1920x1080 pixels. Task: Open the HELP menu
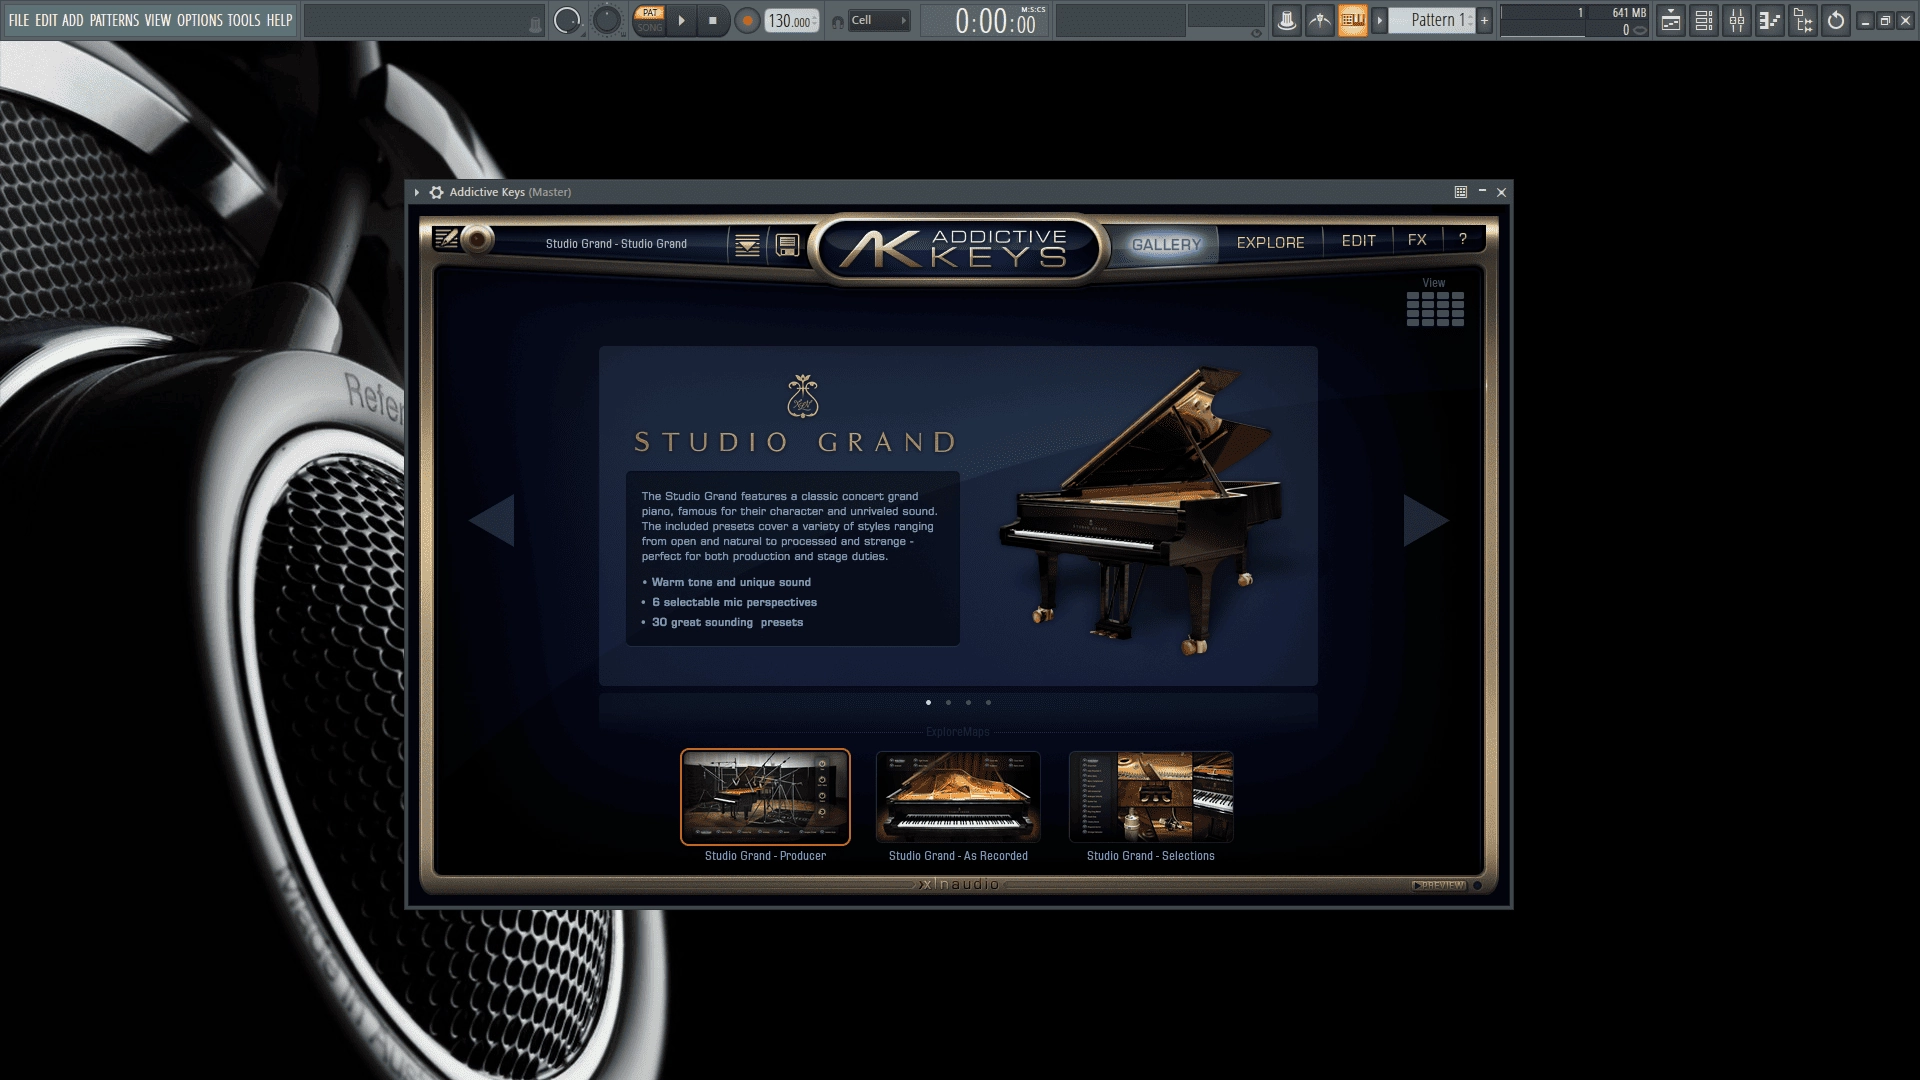(x=279, y=20)
